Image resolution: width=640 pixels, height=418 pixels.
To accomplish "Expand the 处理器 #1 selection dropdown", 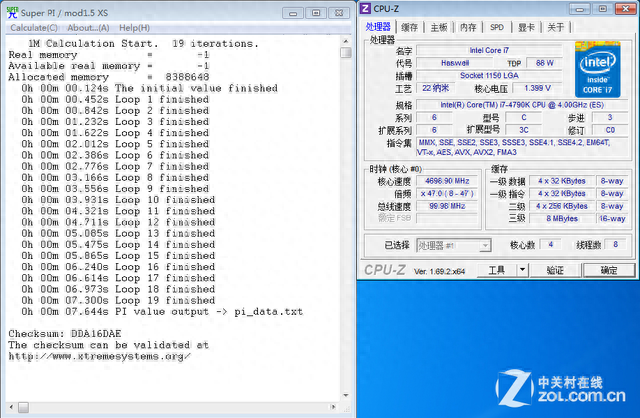I will point(484,245).
